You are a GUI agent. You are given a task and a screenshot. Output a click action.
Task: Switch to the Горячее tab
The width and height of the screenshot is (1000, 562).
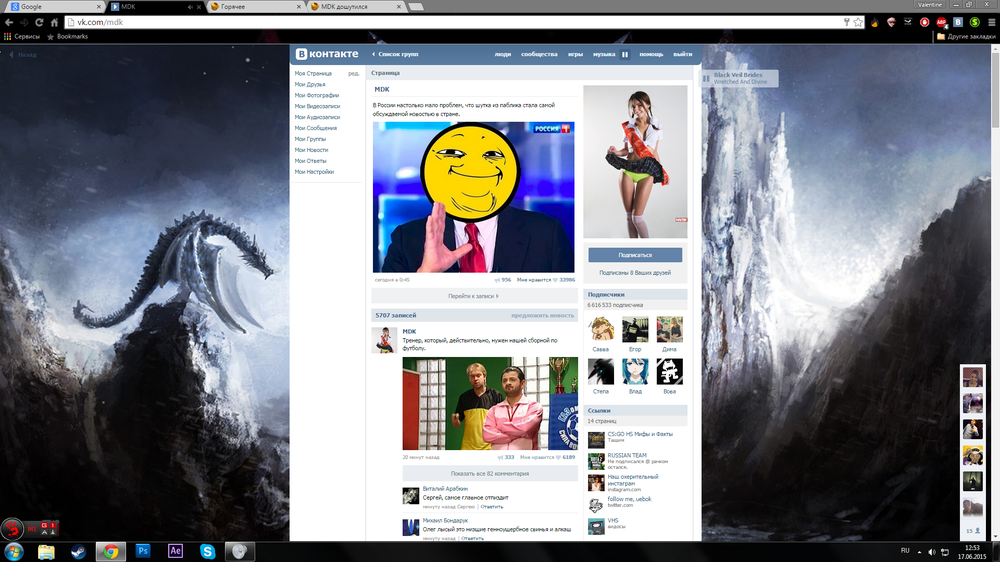coord(255,7)
